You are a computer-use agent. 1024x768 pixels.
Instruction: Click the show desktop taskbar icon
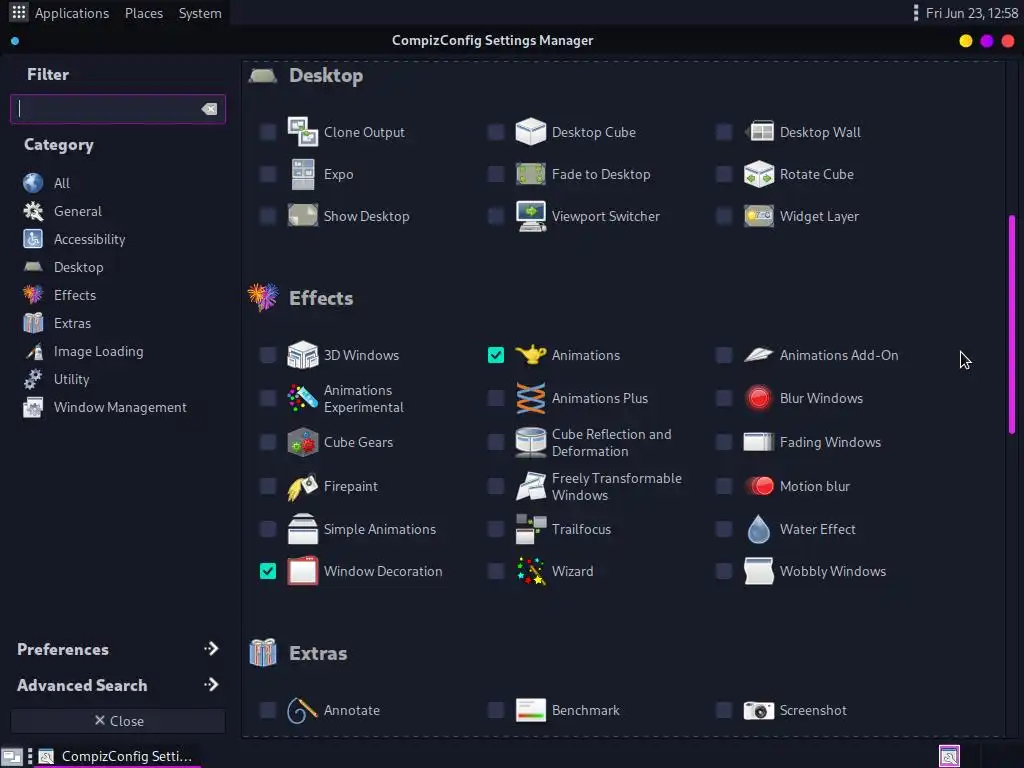12,756
